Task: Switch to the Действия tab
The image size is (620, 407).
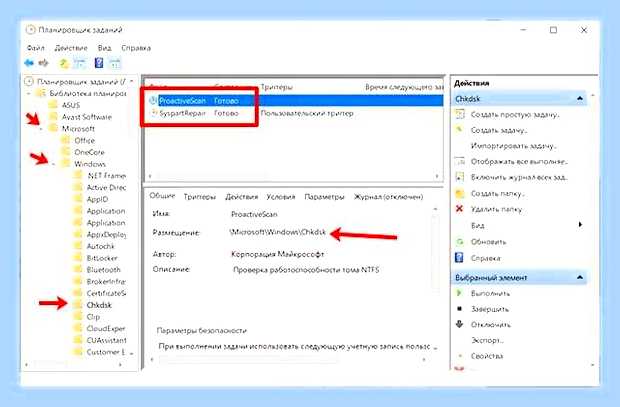Action: [x=242, y=197]
